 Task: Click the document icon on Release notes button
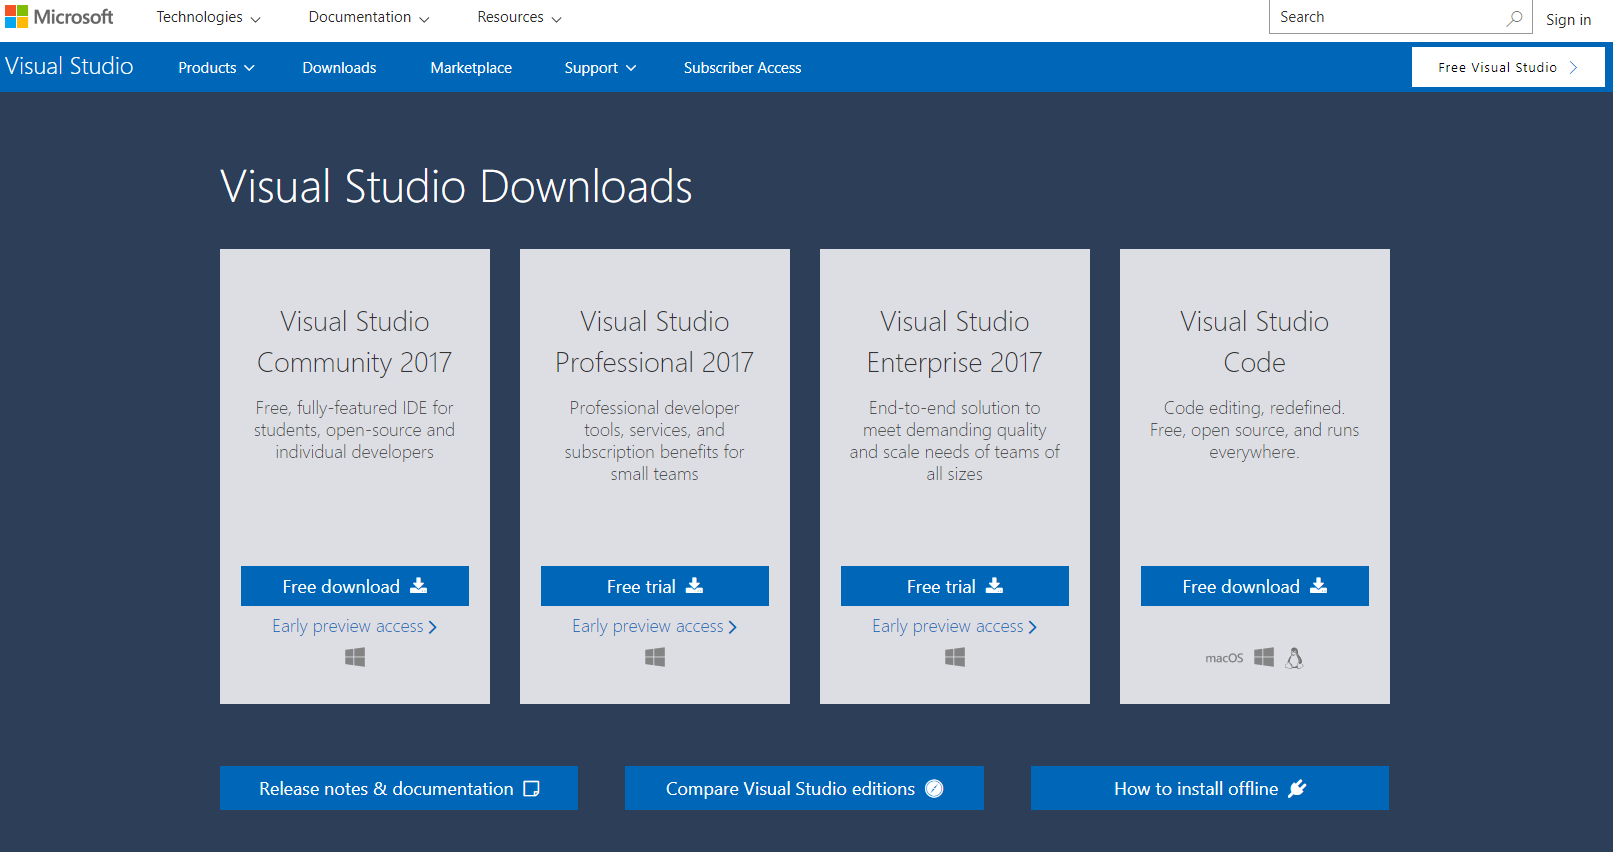532,789
